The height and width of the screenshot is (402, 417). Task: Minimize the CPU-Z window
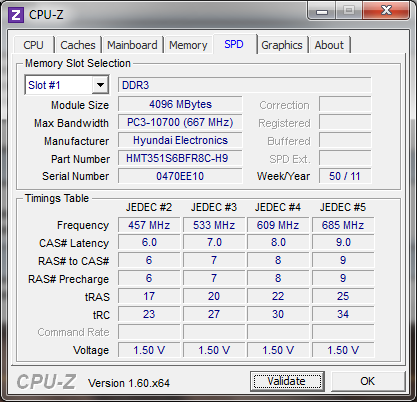pos(322,11)
